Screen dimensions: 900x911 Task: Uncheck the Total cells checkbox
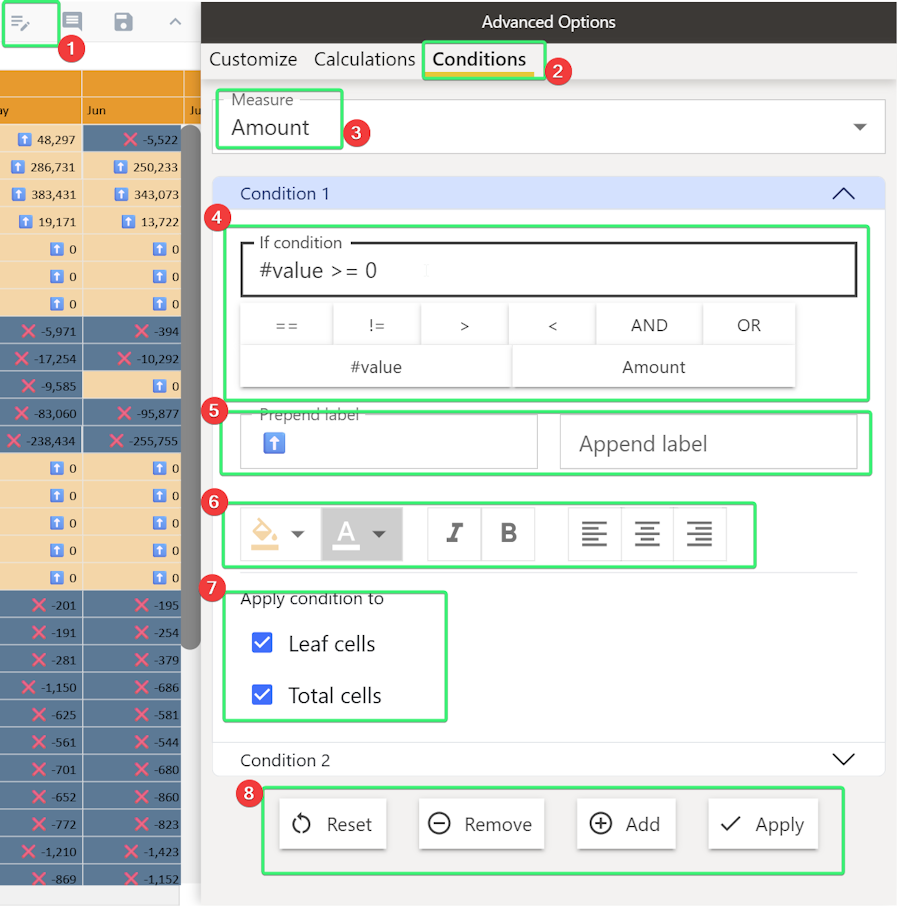(262, 695)
